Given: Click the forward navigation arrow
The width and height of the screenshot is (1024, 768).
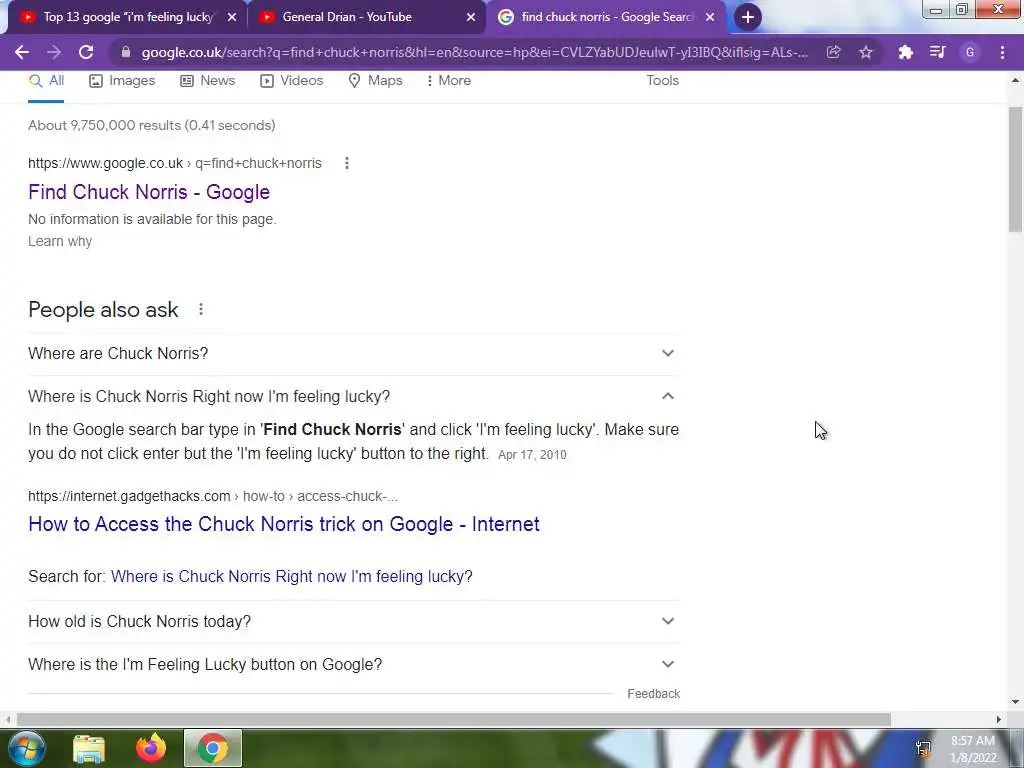Looking at the screenshot, I should (54, 52).
